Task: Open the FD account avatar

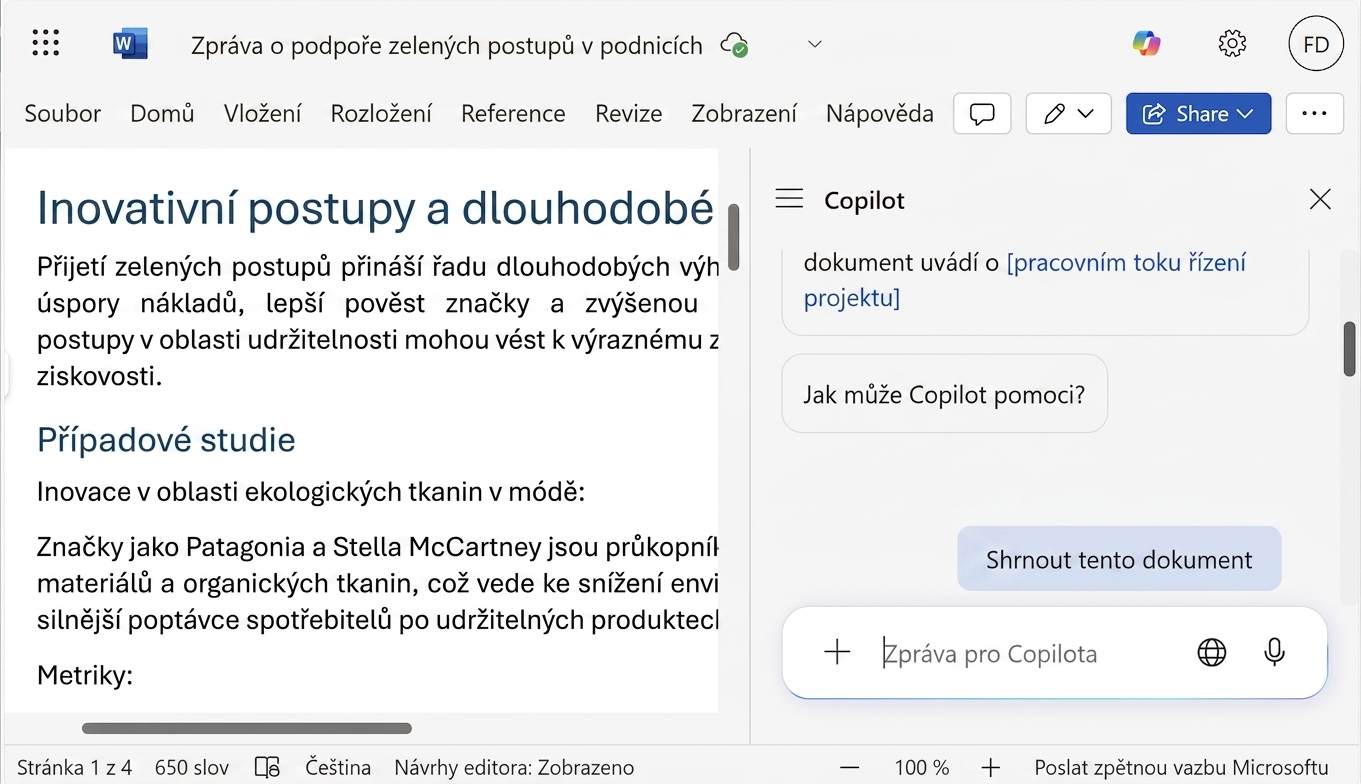Action: point(1316,44)
